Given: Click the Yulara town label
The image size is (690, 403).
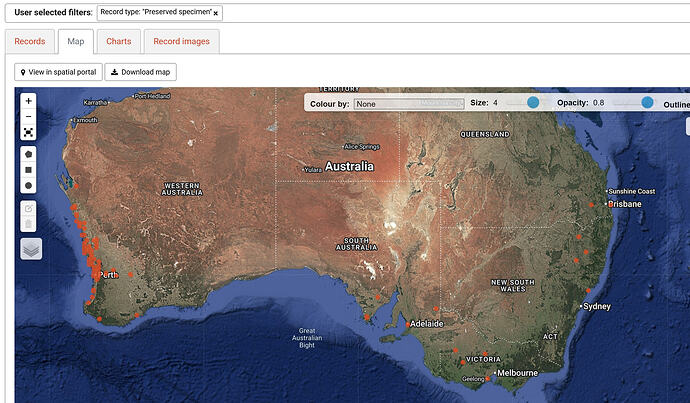Looking at the screenshot, I should pos(313,170).
